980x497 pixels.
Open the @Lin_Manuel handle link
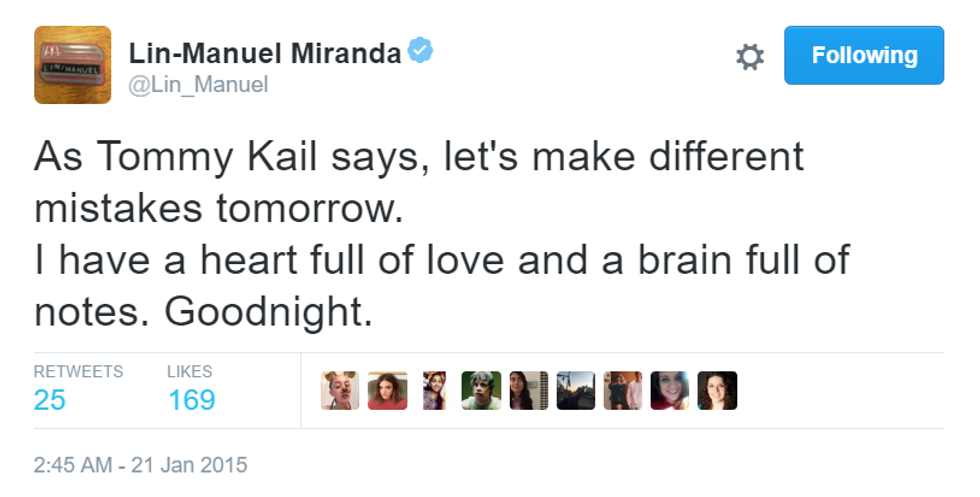(x=198, y=85)
